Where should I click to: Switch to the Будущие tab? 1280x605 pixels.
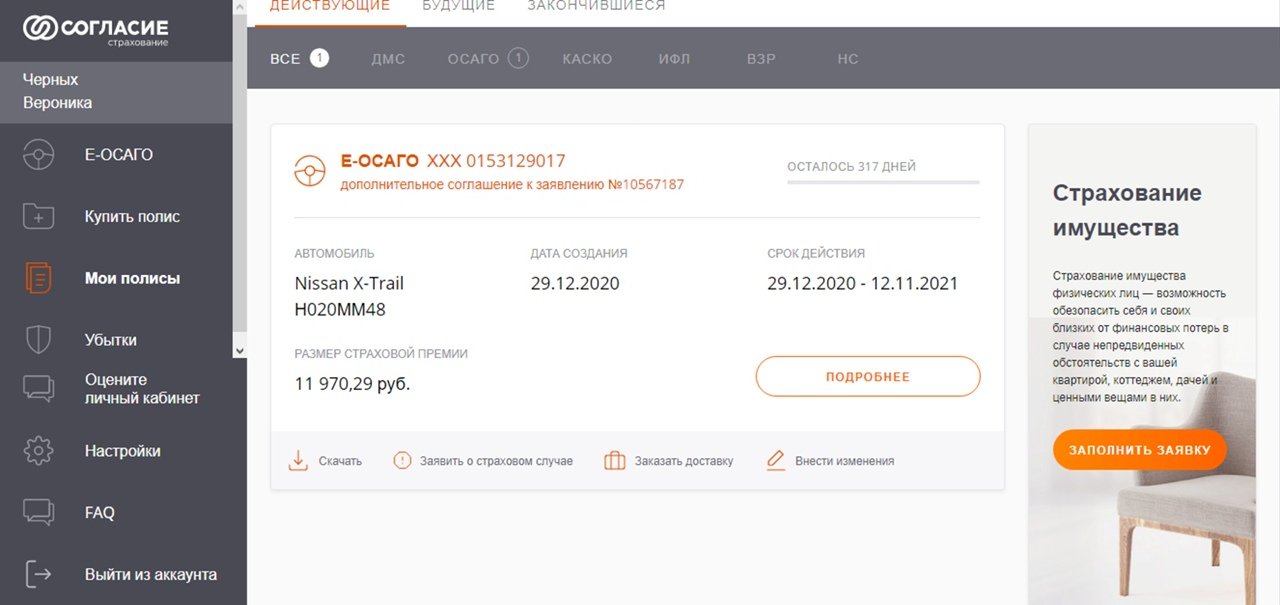458,6
